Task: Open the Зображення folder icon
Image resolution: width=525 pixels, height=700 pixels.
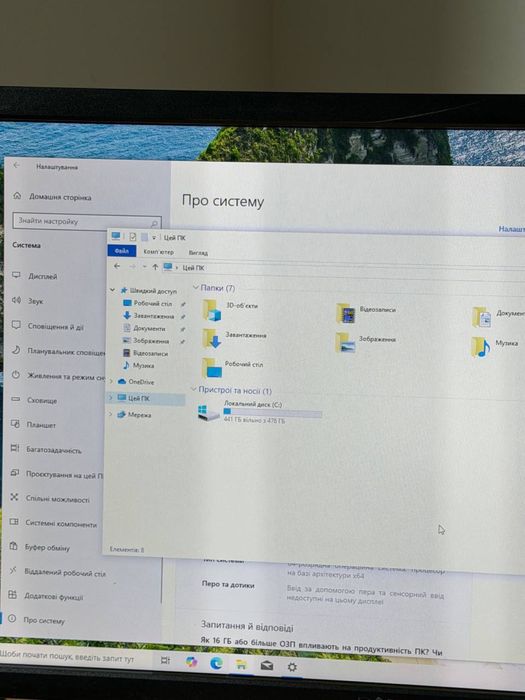Action: [345, 342]
